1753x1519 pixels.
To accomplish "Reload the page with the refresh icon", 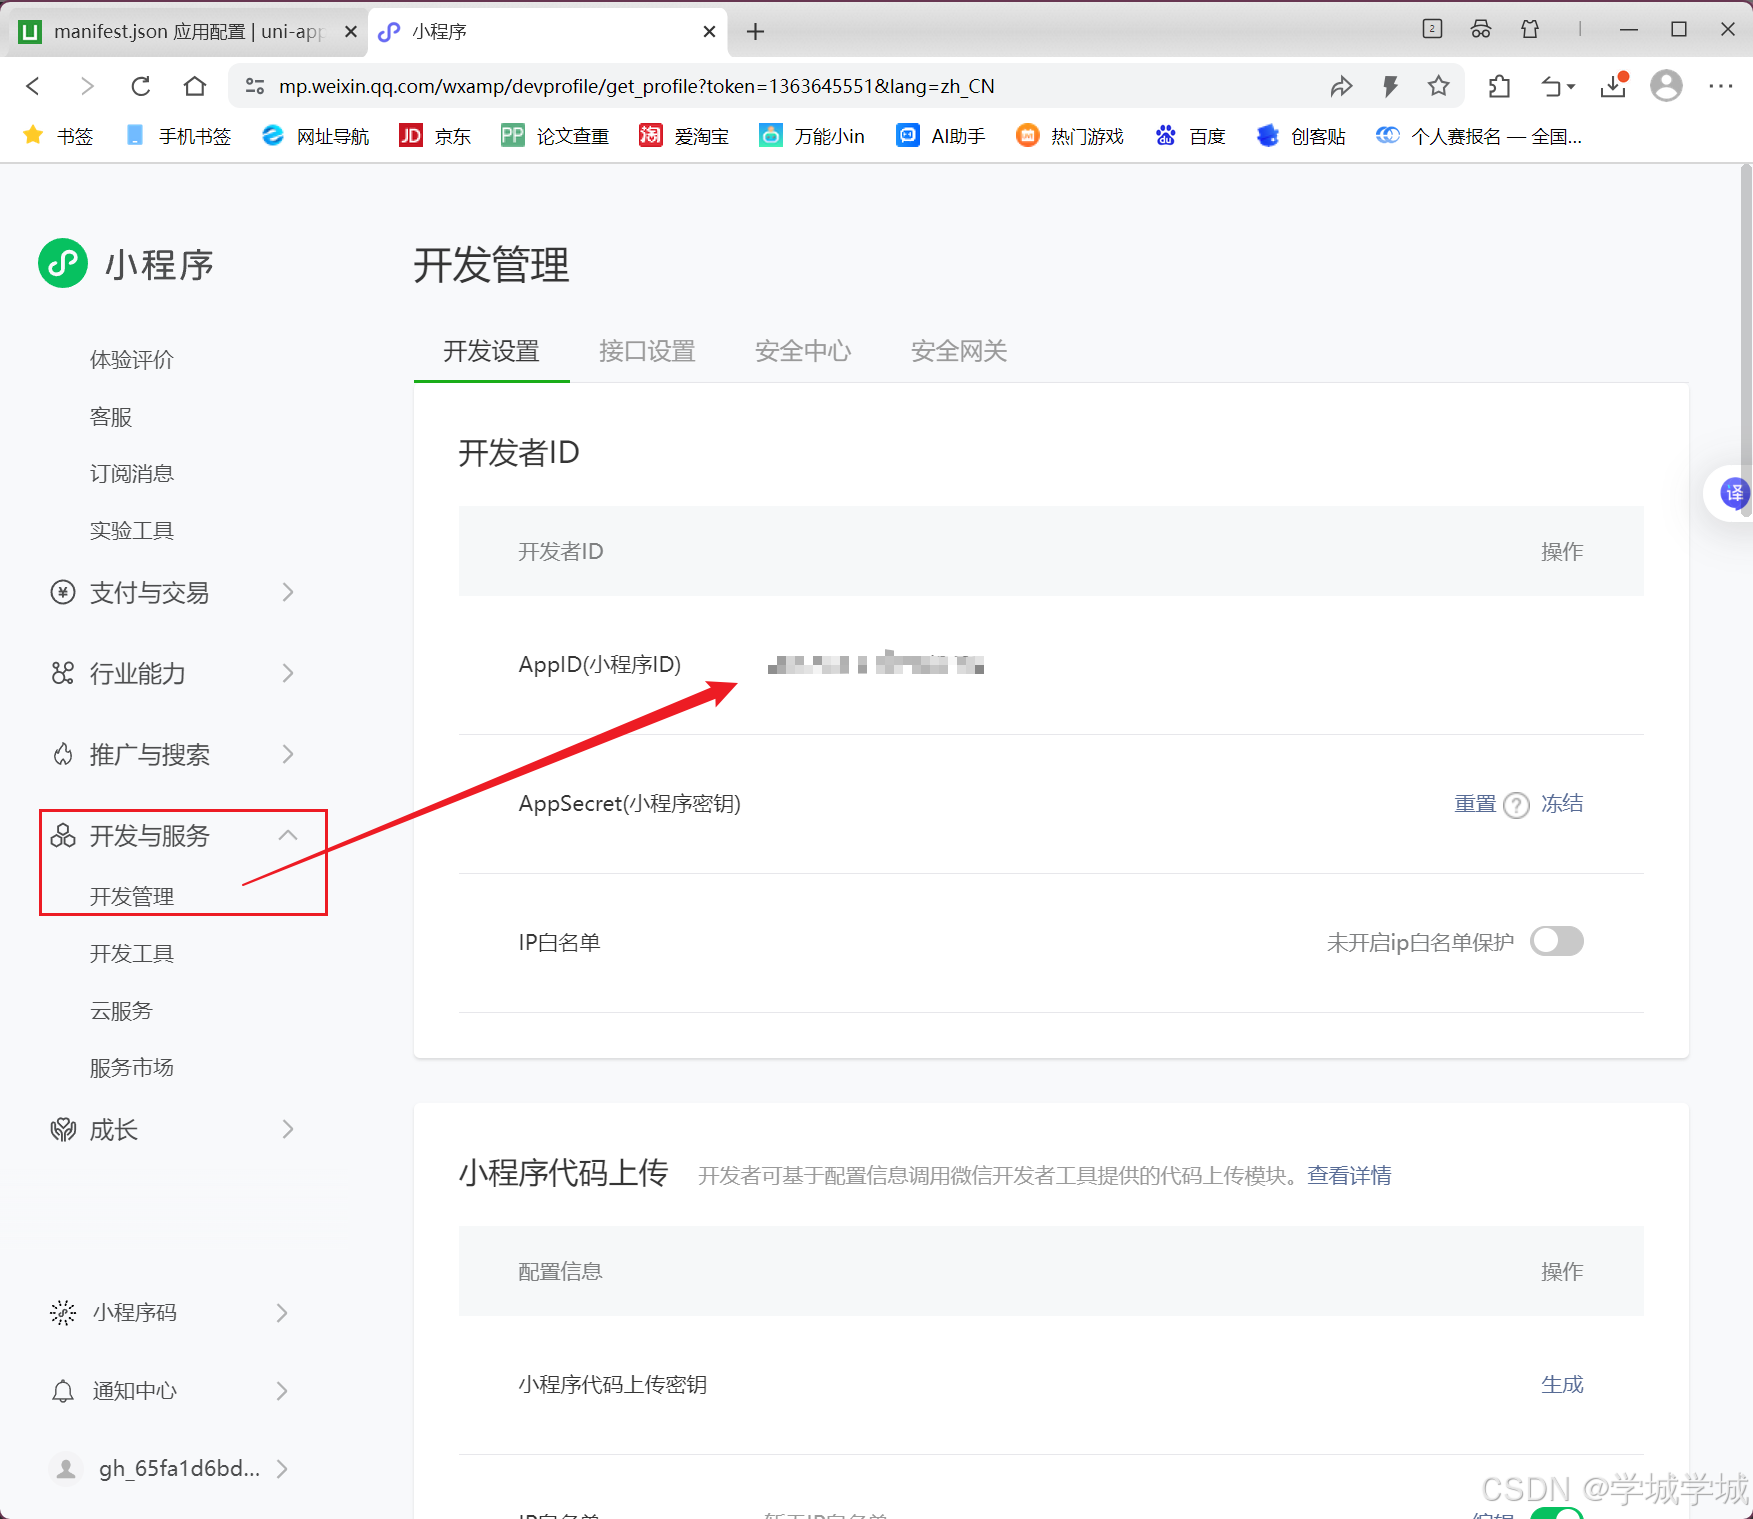I will pyautogui.click(x=140, y=86).
